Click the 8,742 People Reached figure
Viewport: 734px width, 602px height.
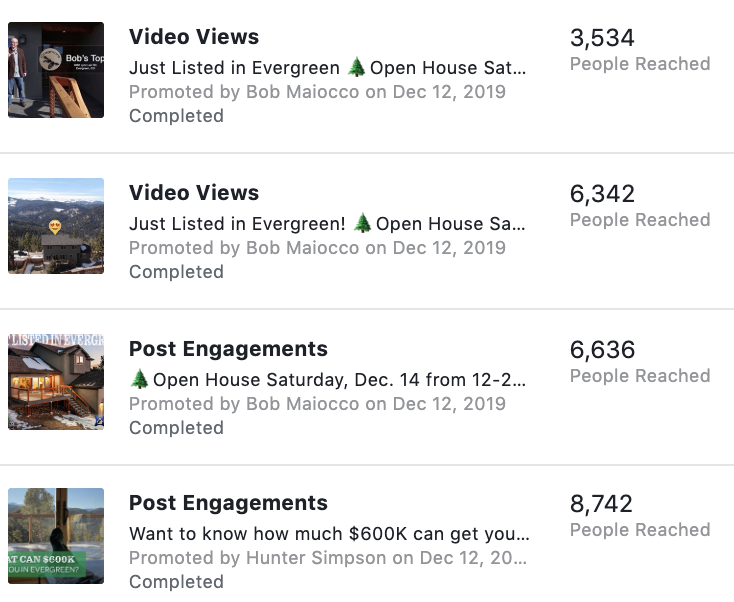pyautogui.click(x=601, y=504)
